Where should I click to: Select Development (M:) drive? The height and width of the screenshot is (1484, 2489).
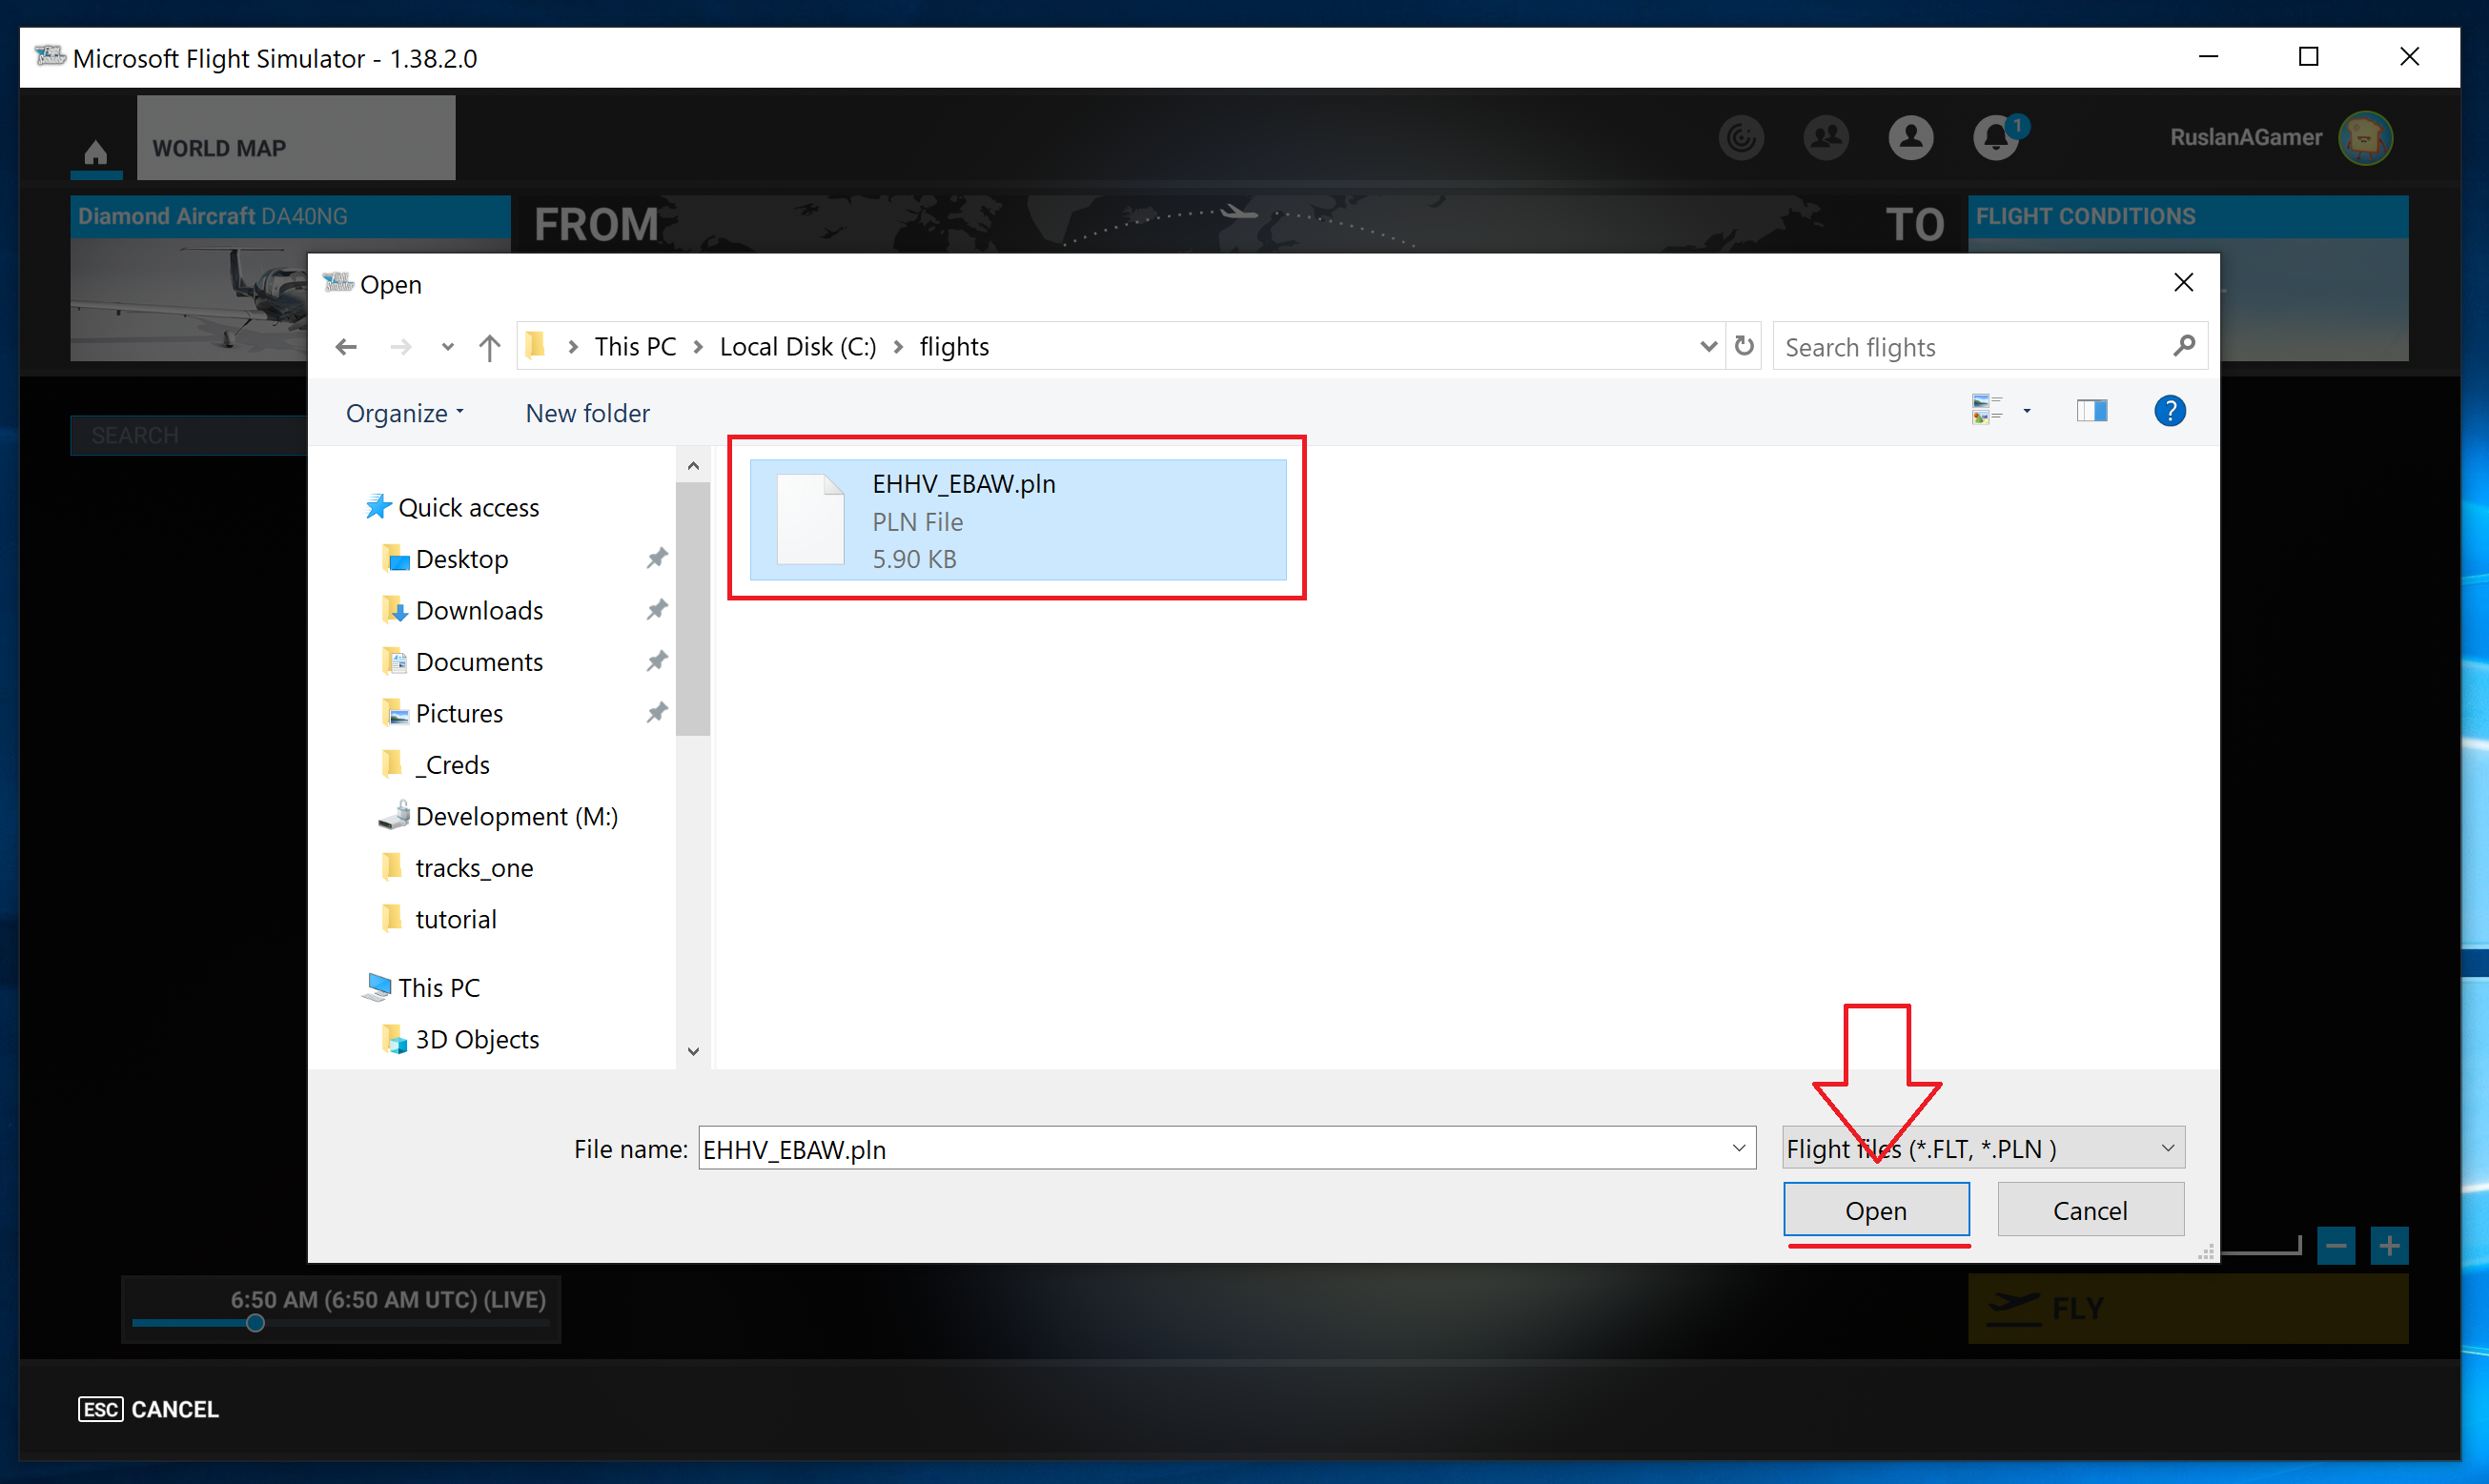pos(499,817)
